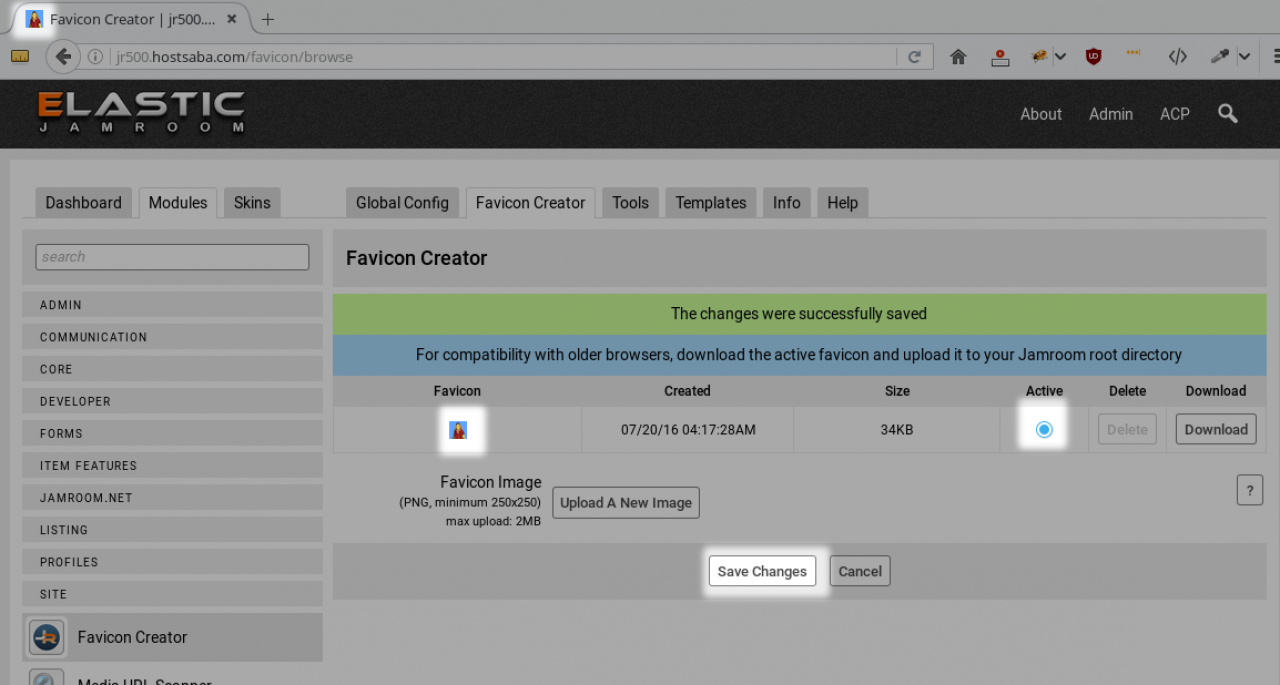Click the browser back arrow button
This screenshot has width=1280, height=685.
coord(63,57)
